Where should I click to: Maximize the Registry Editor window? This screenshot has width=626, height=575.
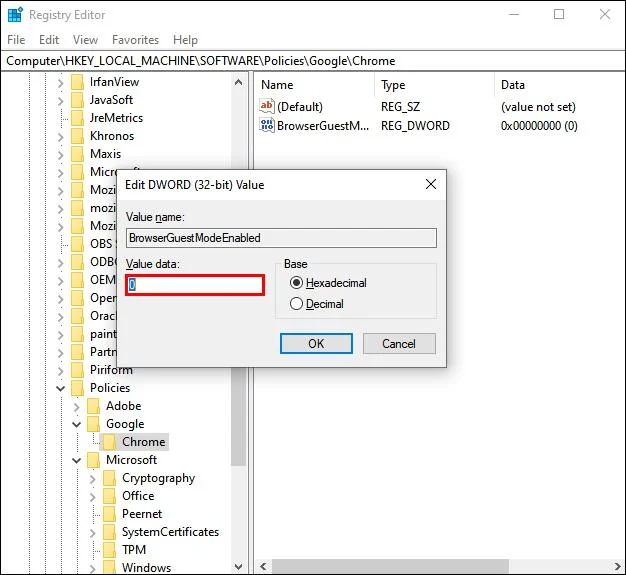tap(559, 14)
